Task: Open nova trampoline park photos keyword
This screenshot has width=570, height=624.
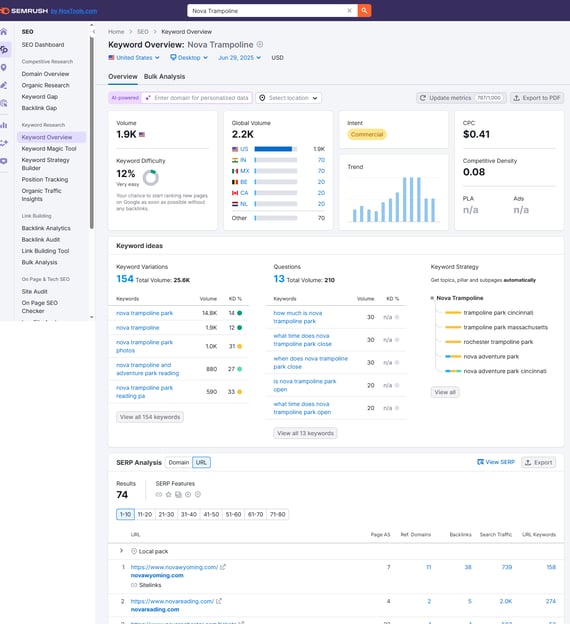Action: point(144,346)
